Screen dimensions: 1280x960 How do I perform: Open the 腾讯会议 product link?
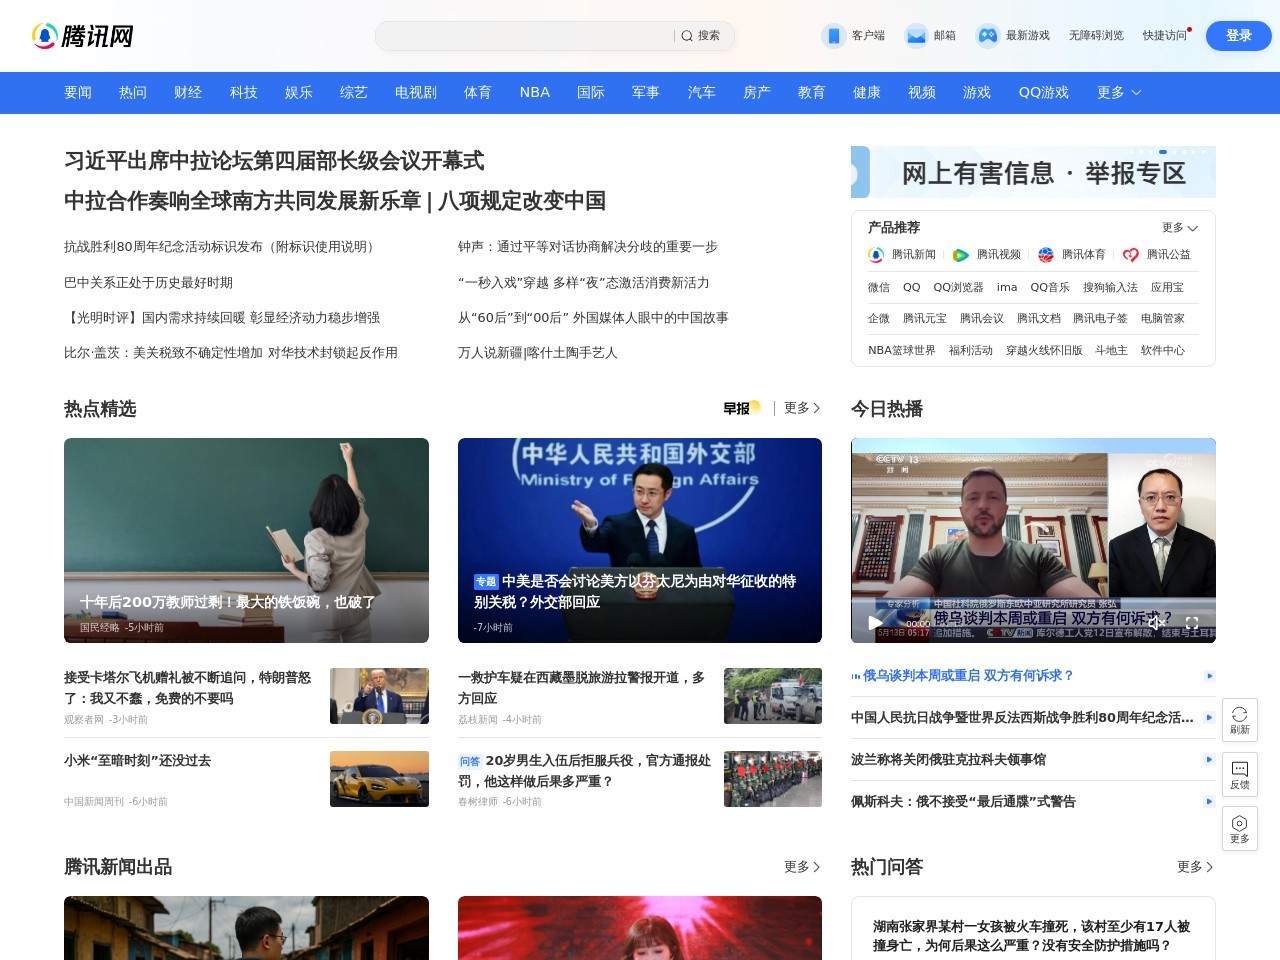pyautogui.click(x=982, y=318)
